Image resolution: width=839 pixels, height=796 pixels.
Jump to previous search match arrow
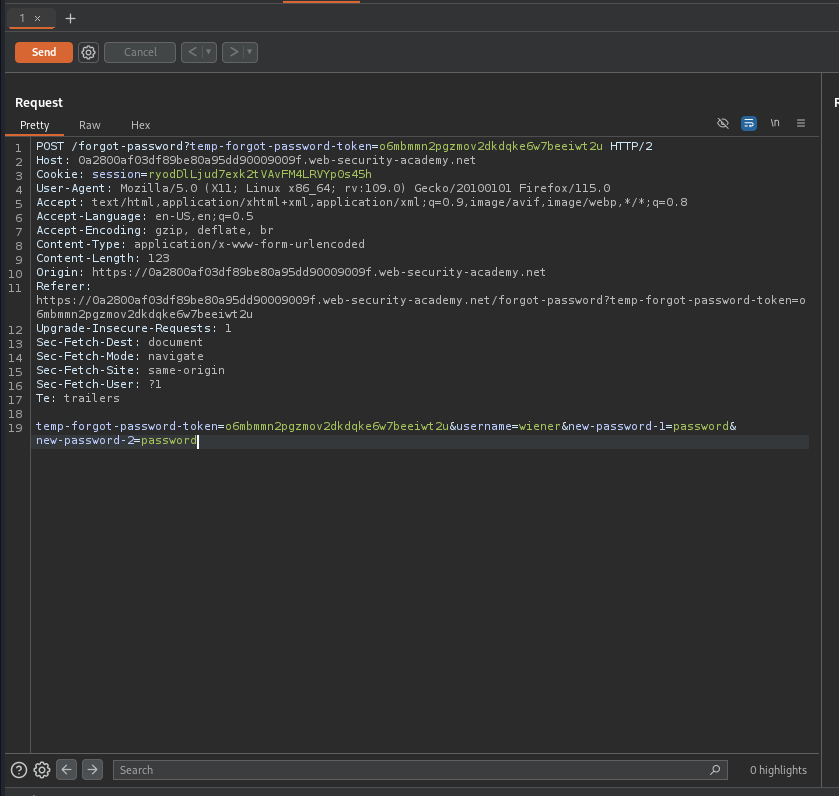tap(67, 770)
